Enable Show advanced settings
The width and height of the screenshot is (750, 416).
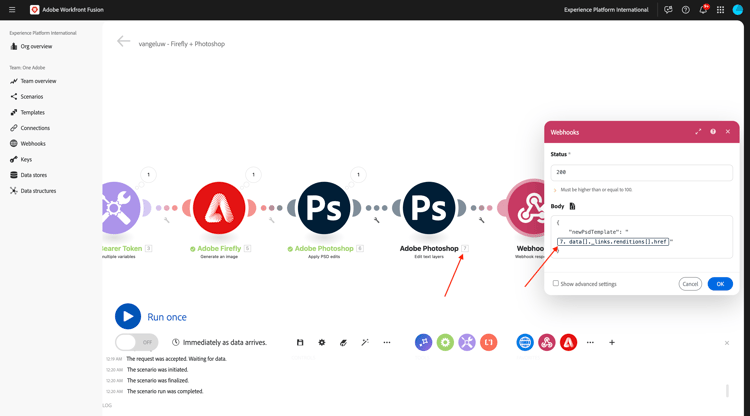555,284
